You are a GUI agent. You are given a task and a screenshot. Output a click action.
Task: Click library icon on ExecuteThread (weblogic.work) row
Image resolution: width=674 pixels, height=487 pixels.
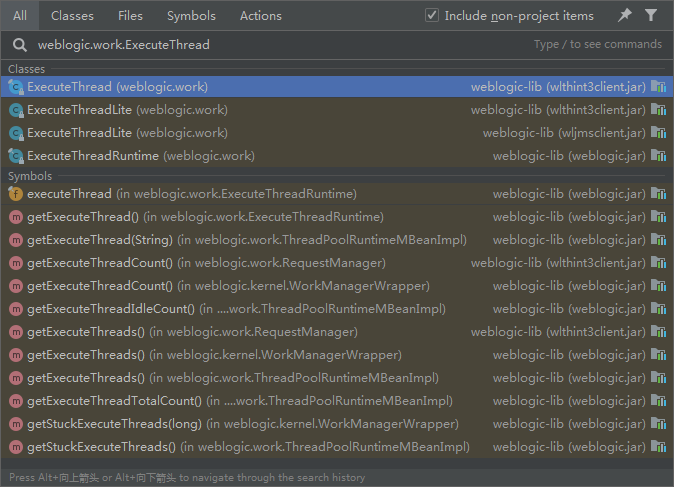[659, 86]
